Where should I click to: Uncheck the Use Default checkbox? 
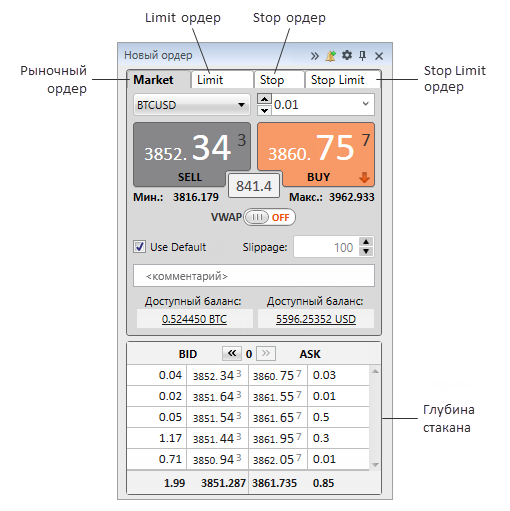pyautogui.click(x=139, y=247)
